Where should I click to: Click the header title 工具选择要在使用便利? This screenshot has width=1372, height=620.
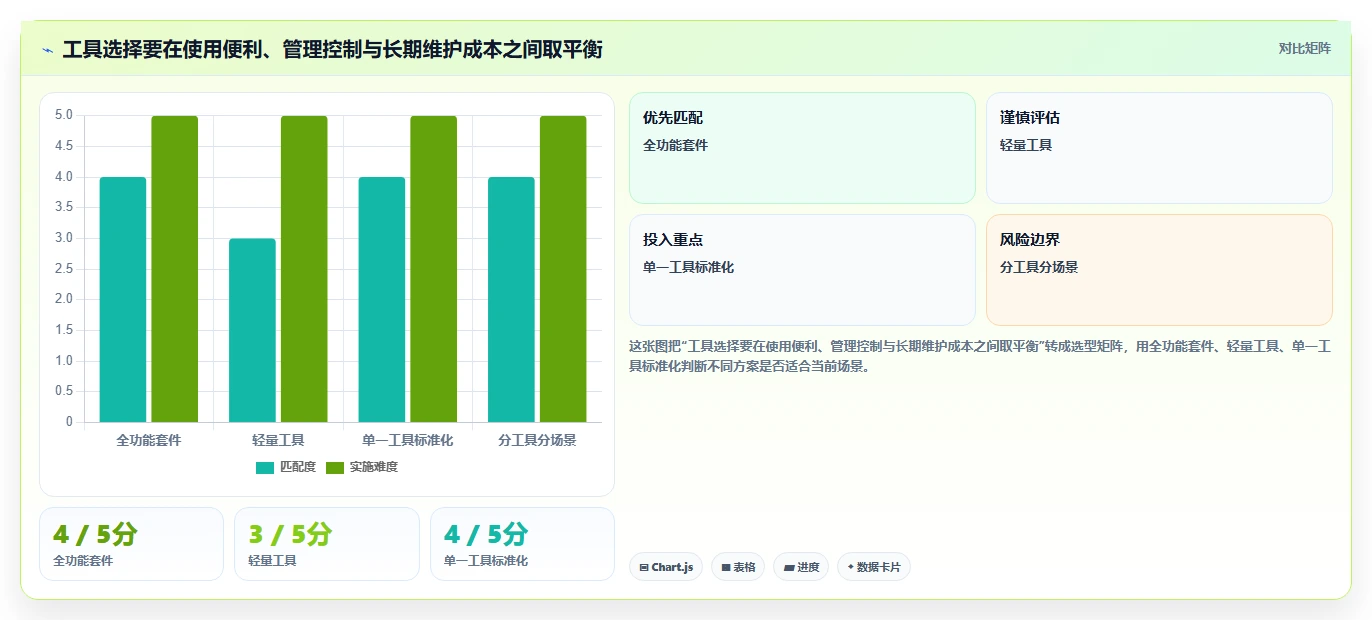click(332, 49)
